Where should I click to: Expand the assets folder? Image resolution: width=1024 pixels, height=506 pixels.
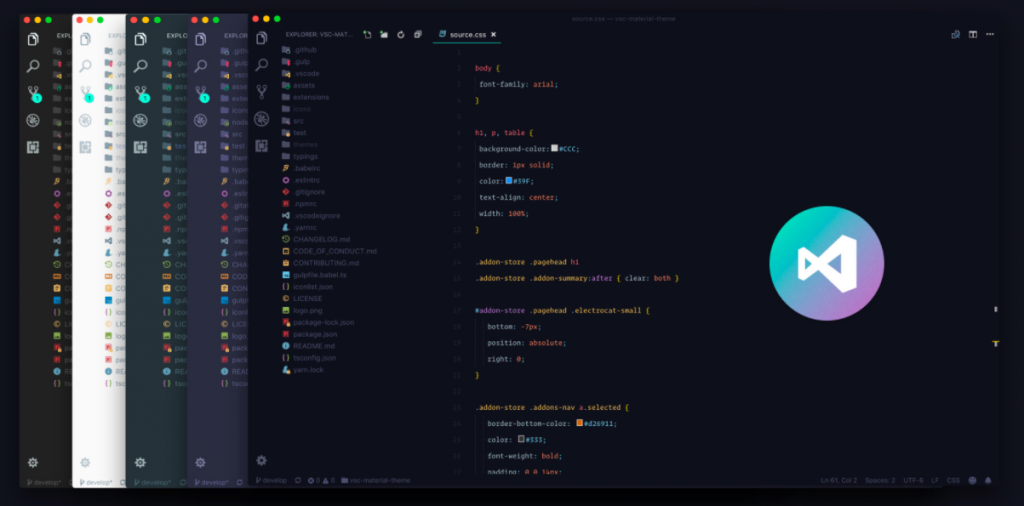tap(299, 86)
